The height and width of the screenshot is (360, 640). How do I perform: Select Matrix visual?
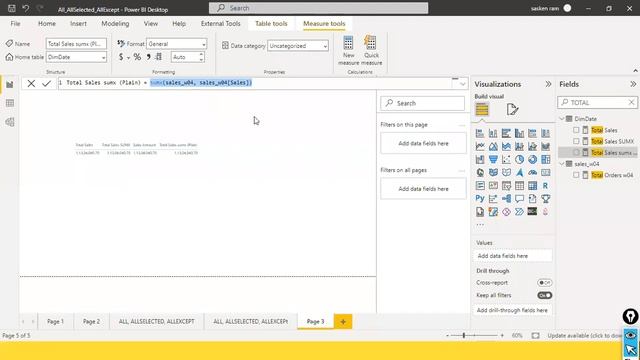click(x=532, y=186)
